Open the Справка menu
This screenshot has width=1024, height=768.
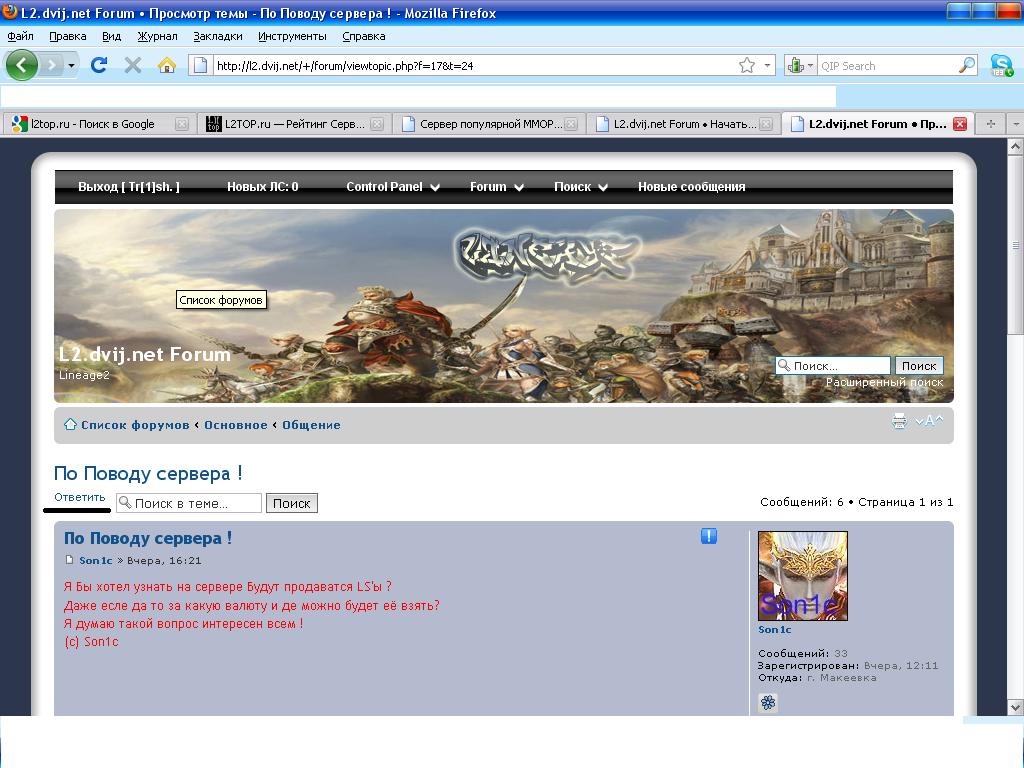coord(364,36)
